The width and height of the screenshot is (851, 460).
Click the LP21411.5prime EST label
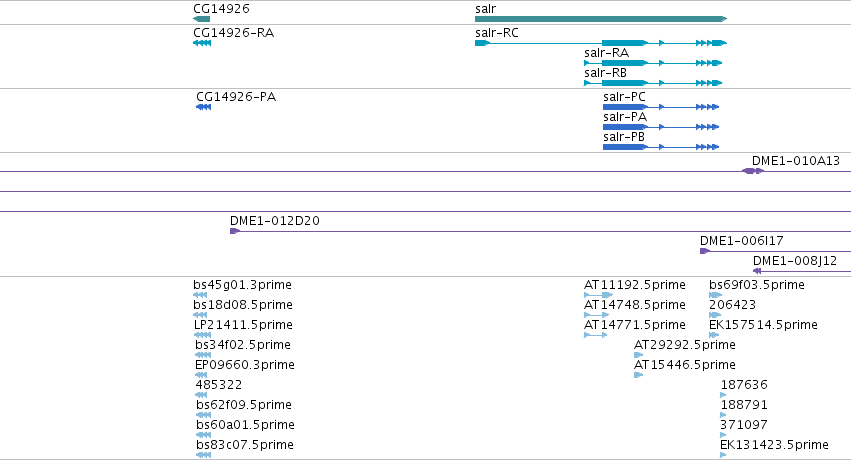(243, 325)
